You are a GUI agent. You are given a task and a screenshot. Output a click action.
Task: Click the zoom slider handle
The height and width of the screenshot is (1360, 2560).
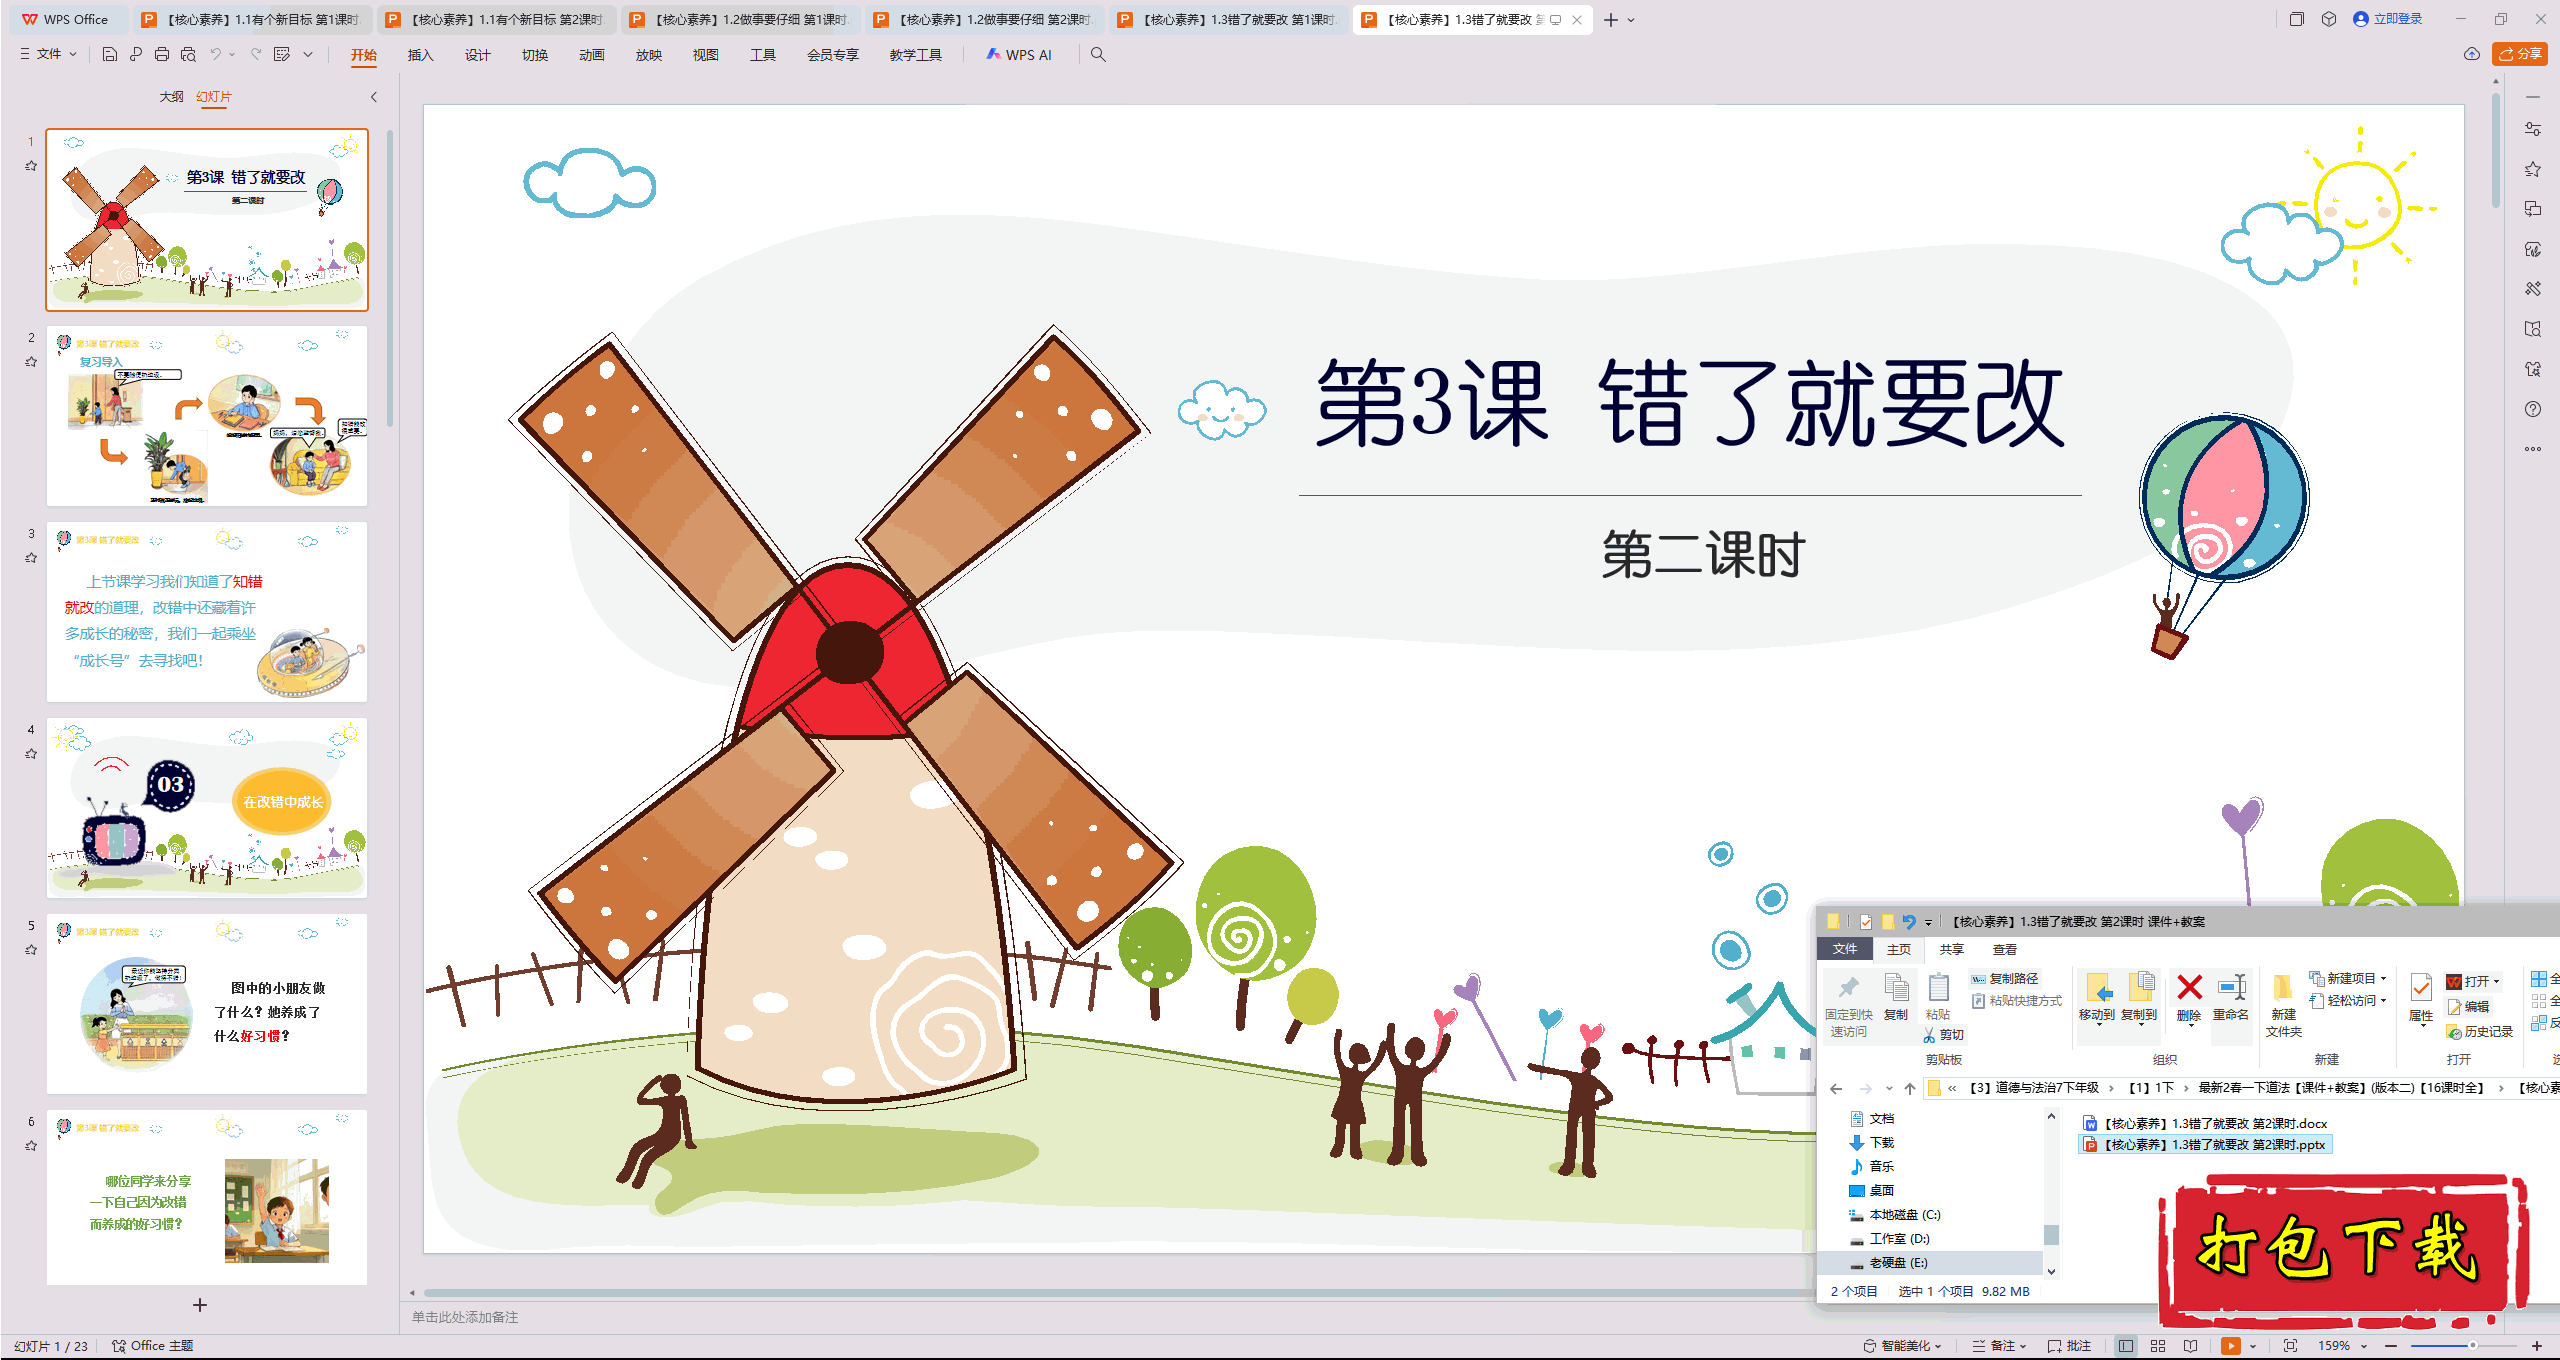2472,1346
